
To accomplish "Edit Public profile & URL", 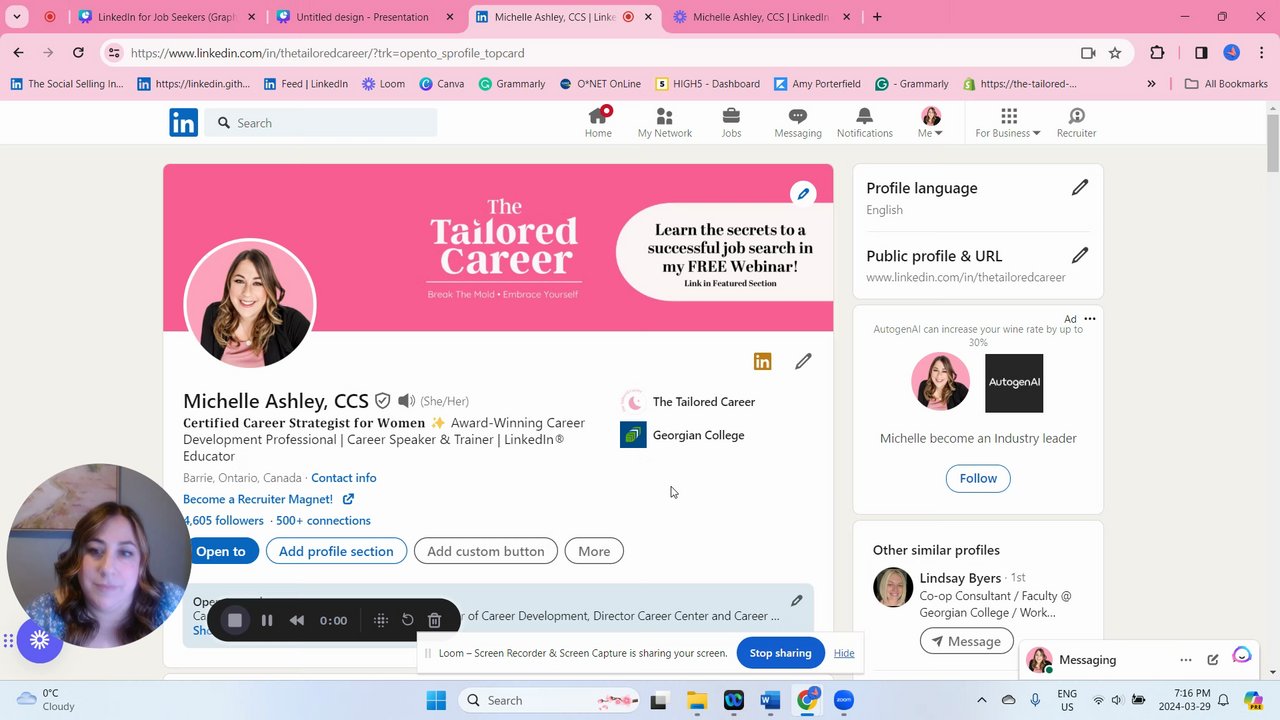I will click(x=1080, y=256).
